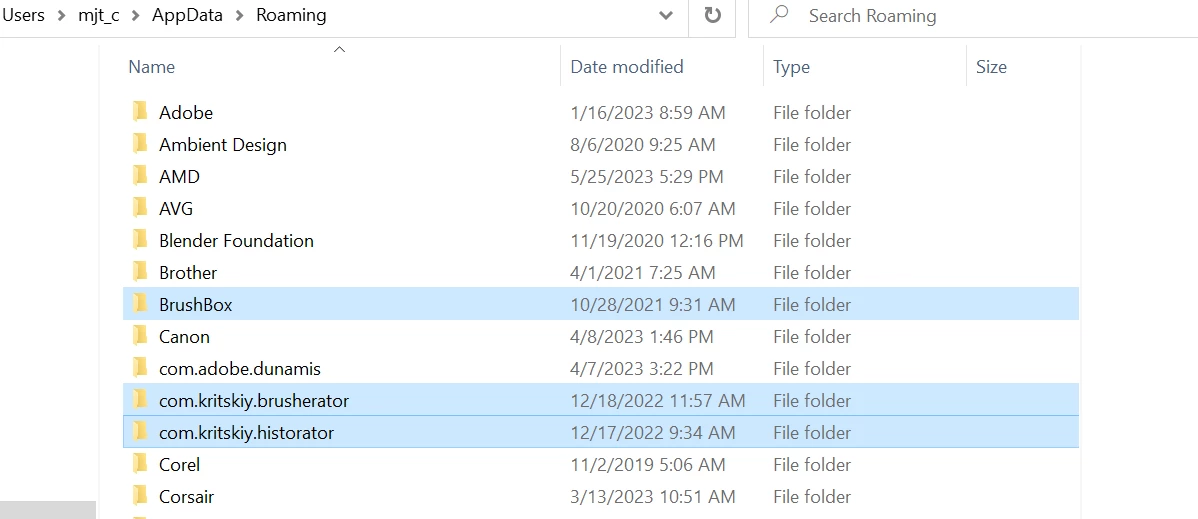The height and width of the screenshot is (519, 1198).
Task: Open the address bar history dropdown
Action: point(665,15)
